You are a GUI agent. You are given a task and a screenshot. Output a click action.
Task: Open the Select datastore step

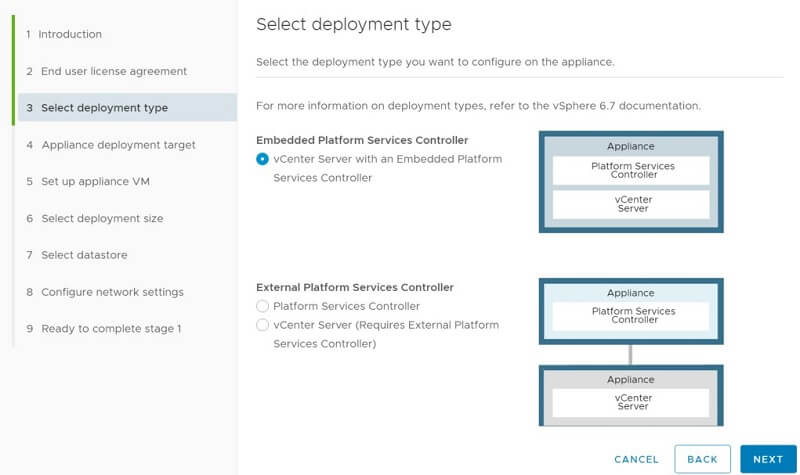click(x=85, y=255)
